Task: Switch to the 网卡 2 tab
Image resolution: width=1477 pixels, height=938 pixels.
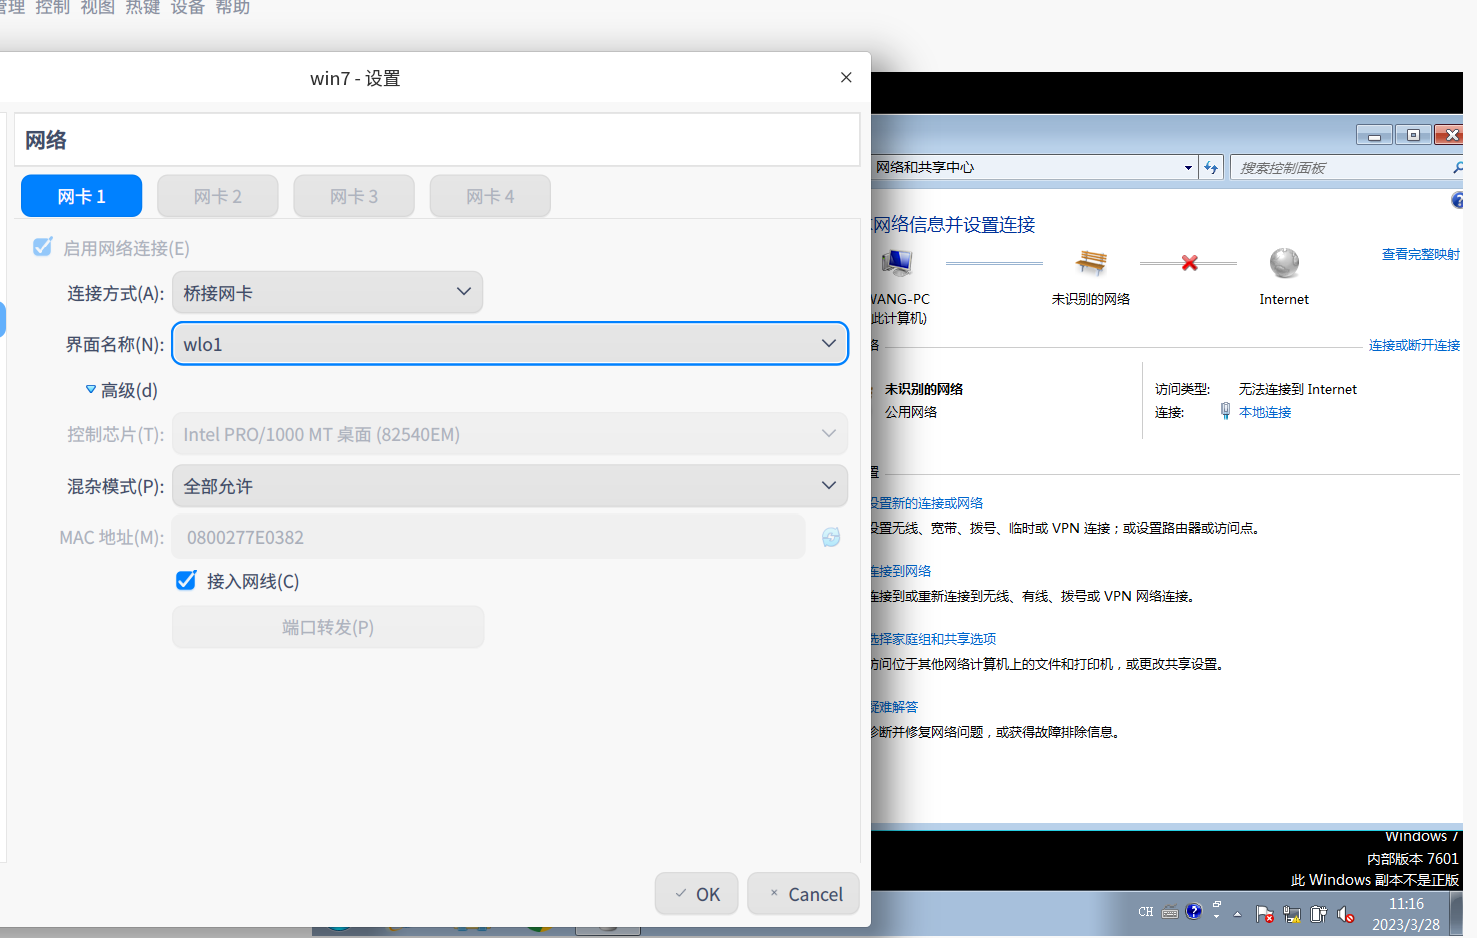Action: point(218,196)
